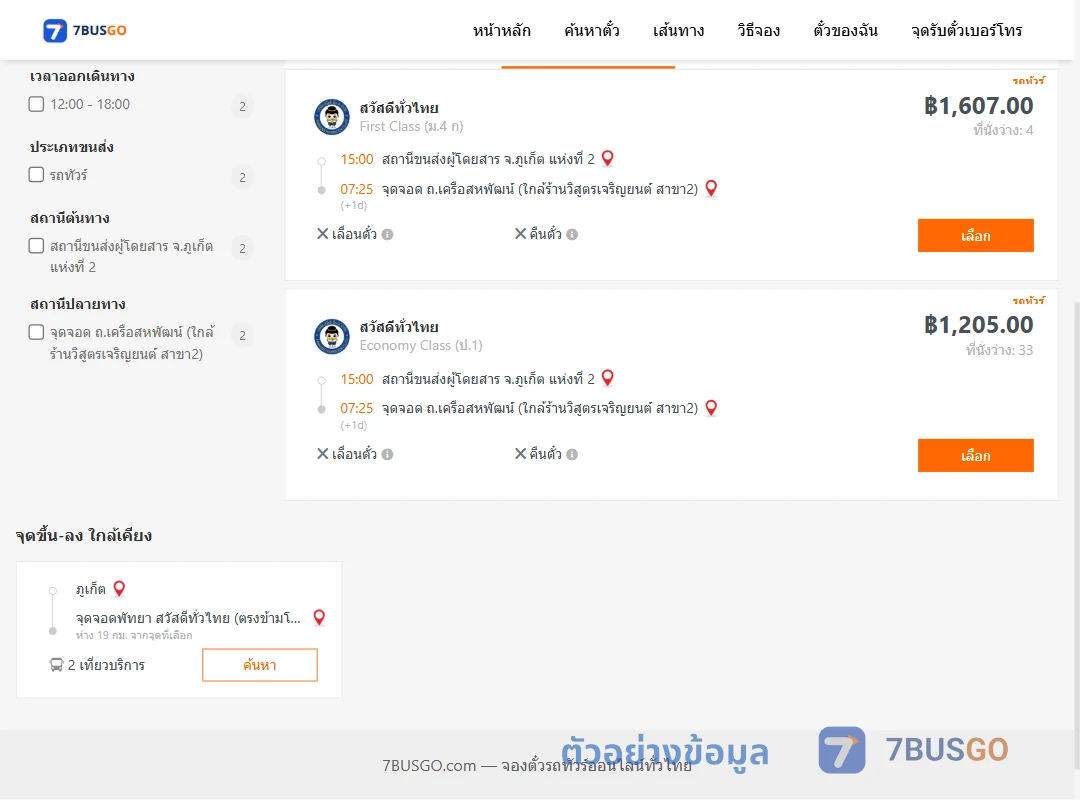Click info icon beside คืนตั๋ว on Economy Class

pos(572,454)
